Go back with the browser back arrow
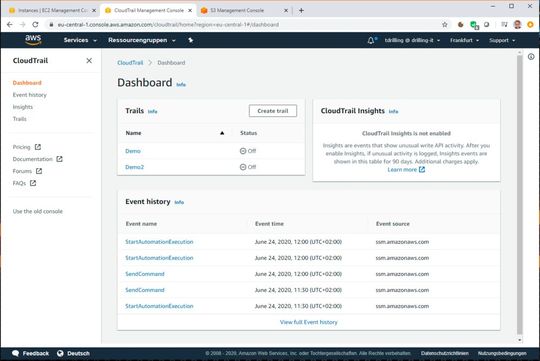 click(10, 24)
